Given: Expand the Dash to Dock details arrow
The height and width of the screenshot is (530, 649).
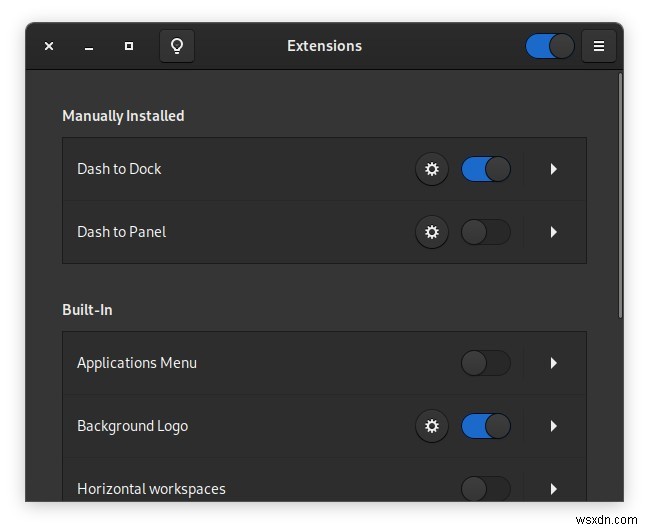Looking at the screenshot, I should pos(553,169).
